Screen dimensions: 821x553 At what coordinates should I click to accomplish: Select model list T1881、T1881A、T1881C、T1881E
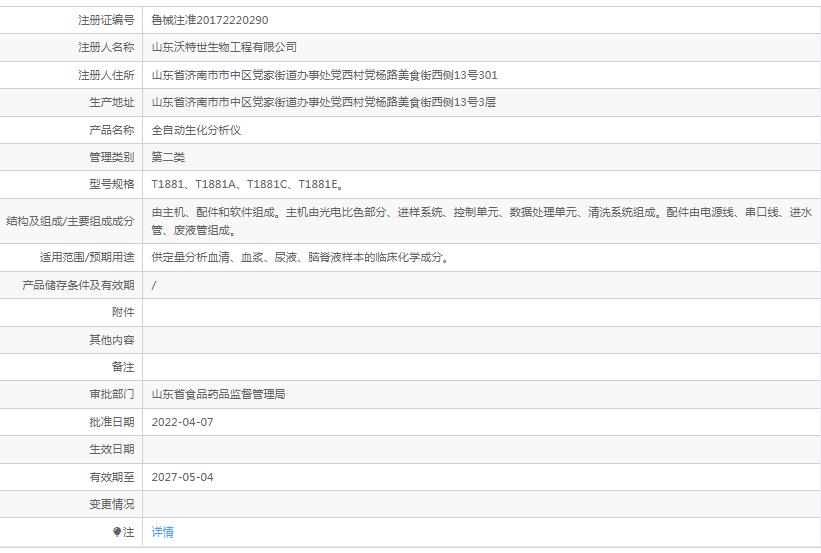[248, 184]
